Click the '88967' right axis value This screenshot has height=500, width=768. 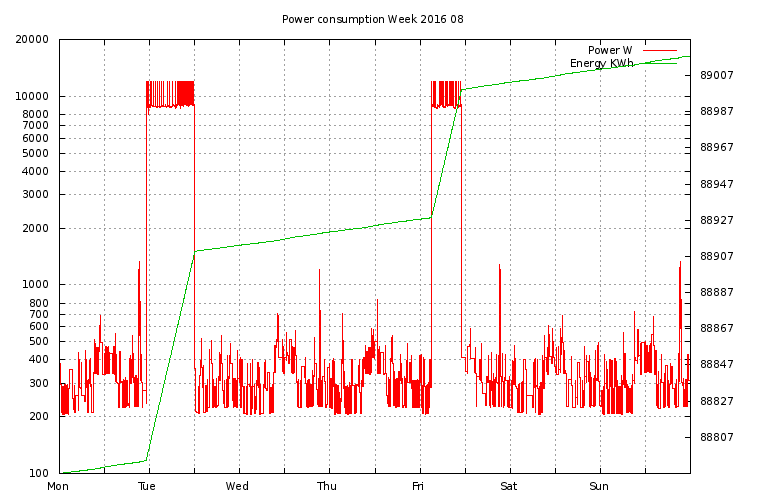click(x=717, y=147)
